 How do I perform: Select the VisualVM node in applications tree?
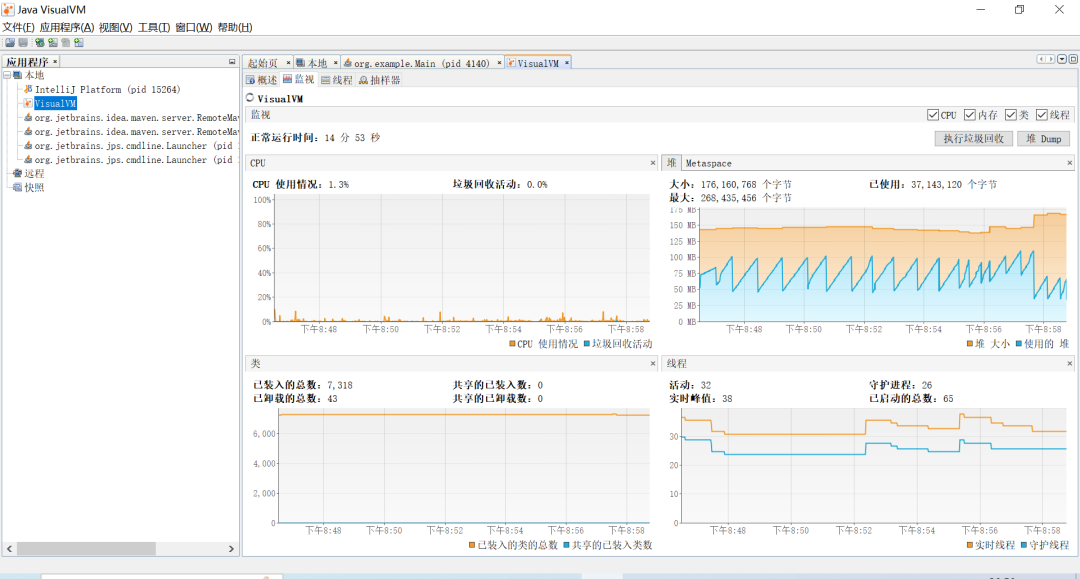[55, 103]
